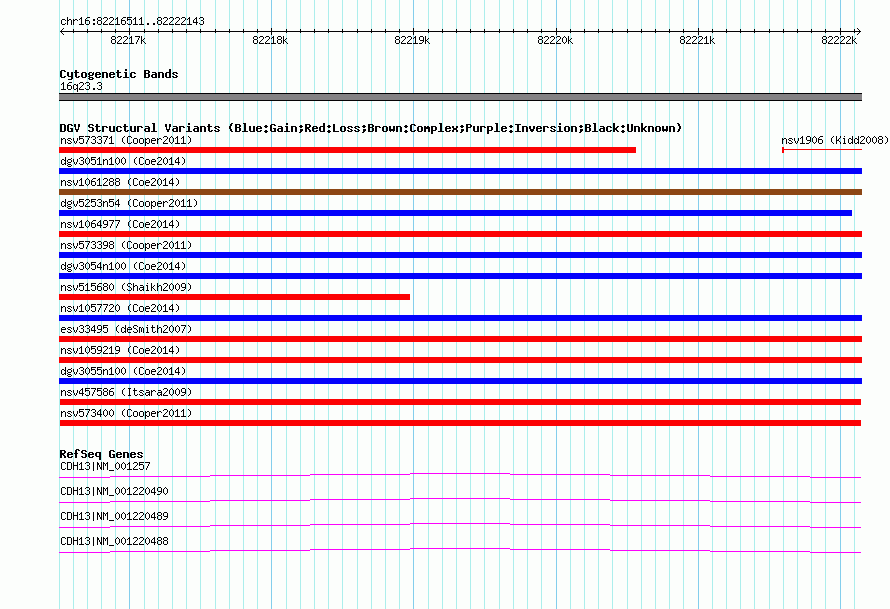Click the 16q23.3 band label
The width and height of the screenshot is (890, 609).
pyautogui.click(x=81, y=86)
